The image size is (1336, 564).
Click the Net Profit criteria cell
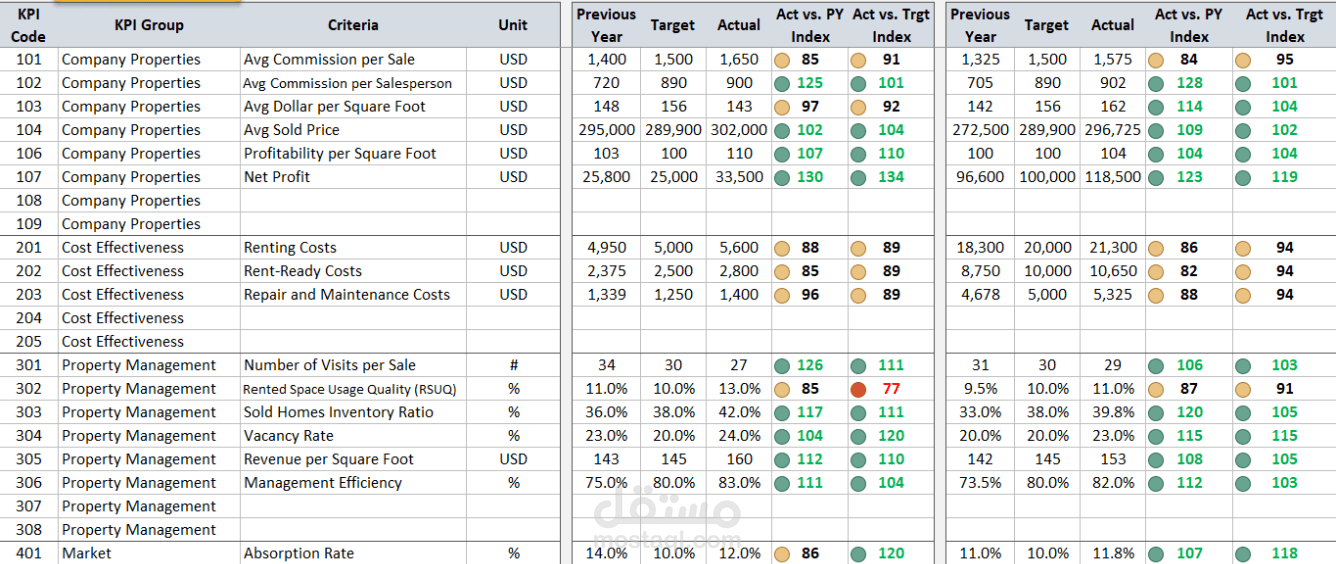pos(353,177)
